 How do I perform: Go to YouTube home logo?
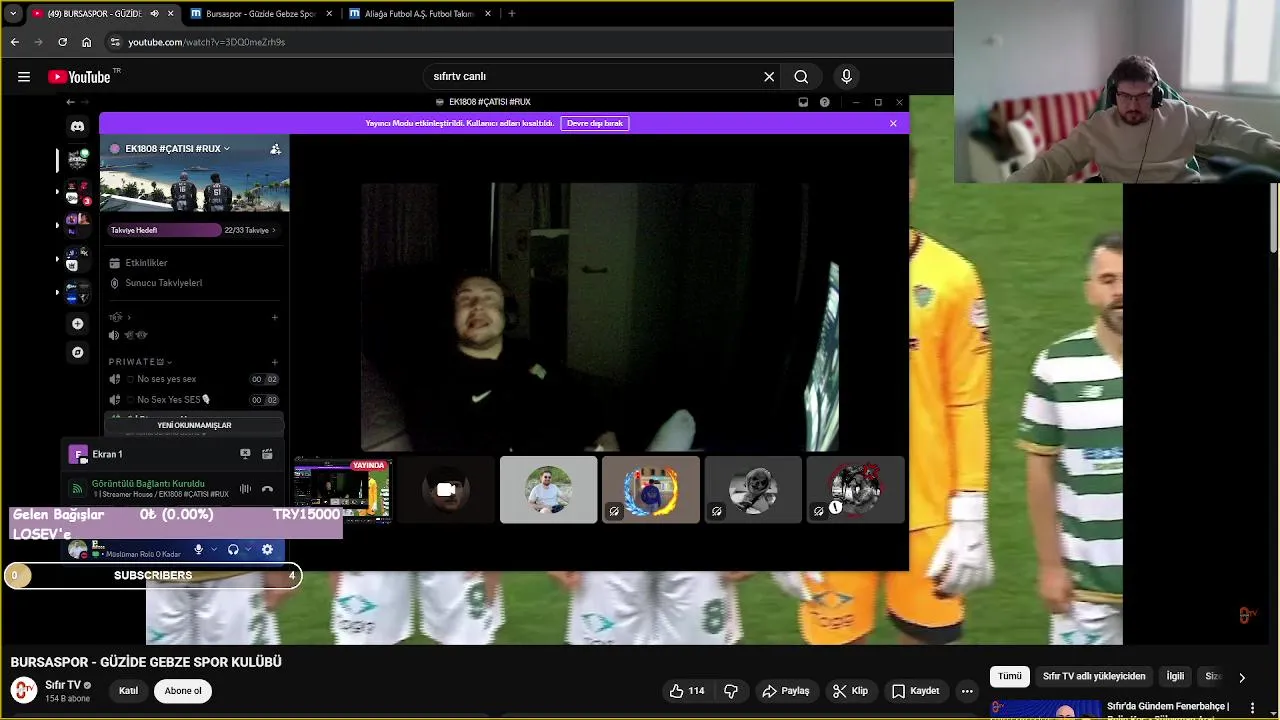(x=79, y=77)
